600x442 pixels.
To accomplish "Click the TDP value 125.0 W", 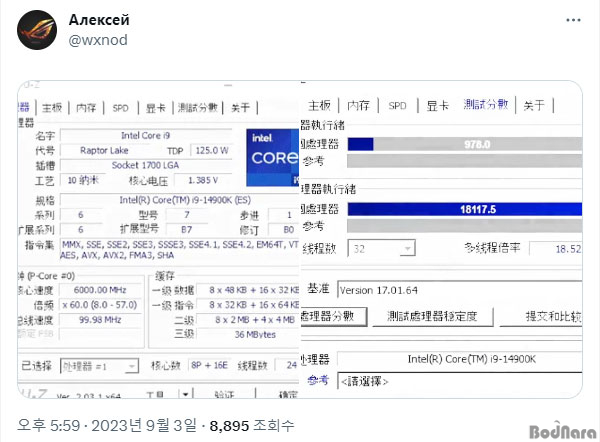I will pyautogui.click(x=212, y=150).
